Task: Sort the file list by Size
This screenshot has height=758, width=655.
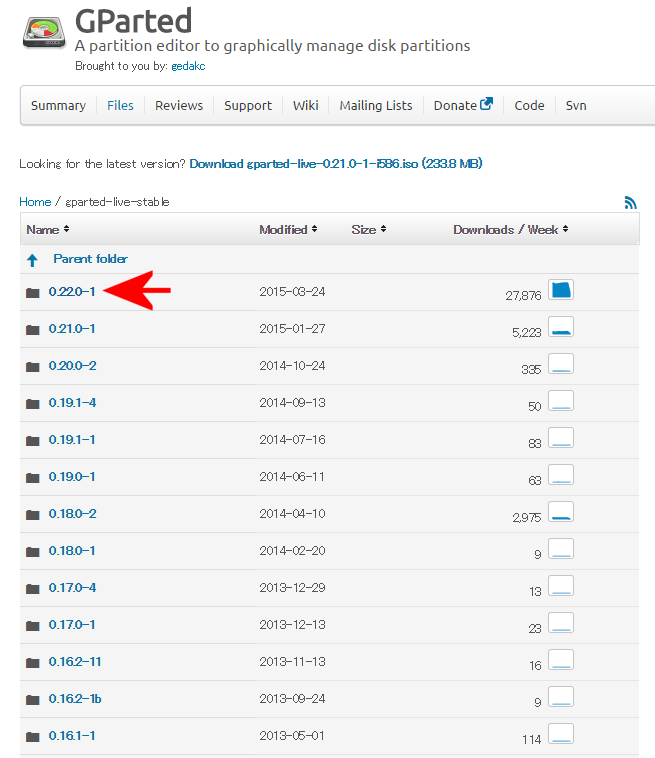Action: [x=369, y=230]
